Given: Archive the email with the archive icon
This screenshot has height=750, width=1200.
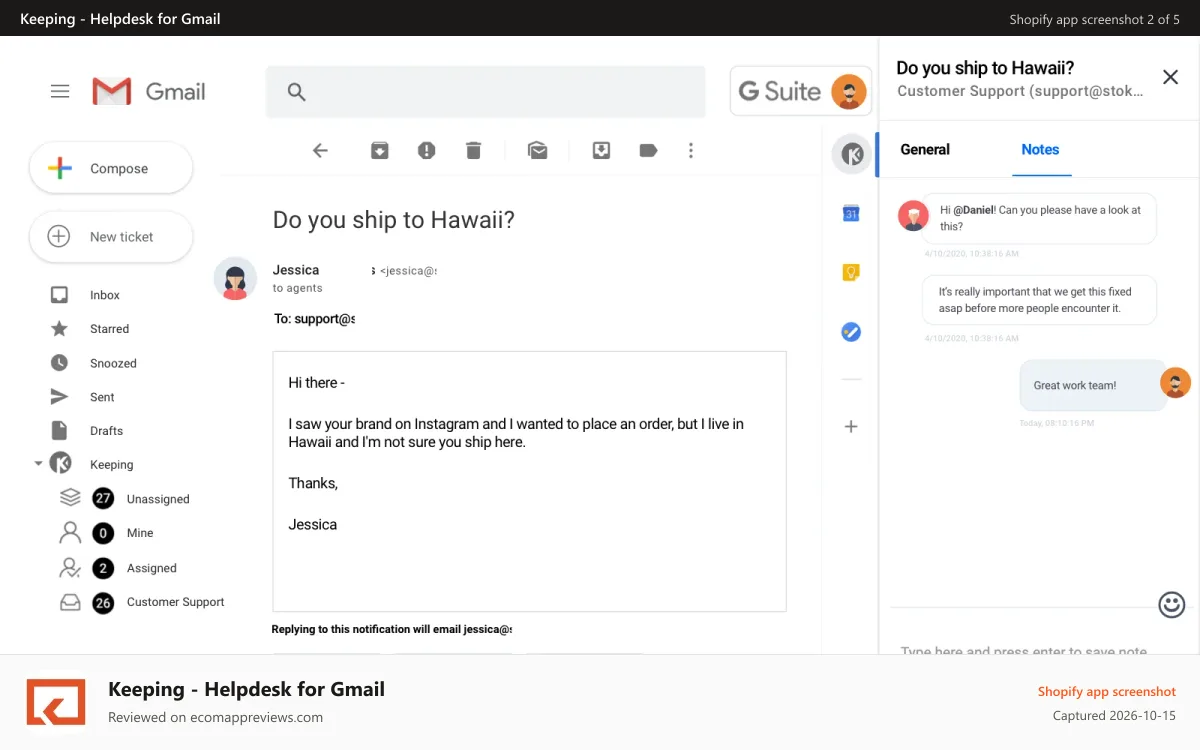Looking at the screenshot, I should 380,150.
